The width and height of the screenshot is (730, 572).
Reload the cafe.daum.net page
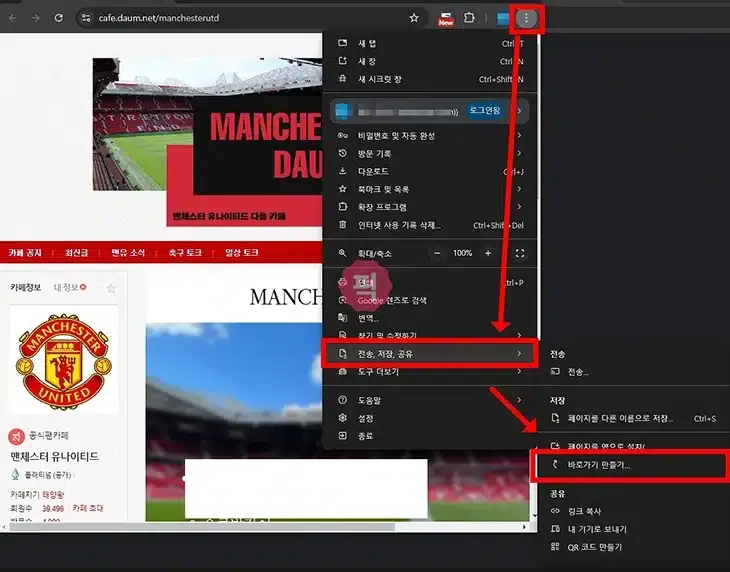tap(59, 18)
